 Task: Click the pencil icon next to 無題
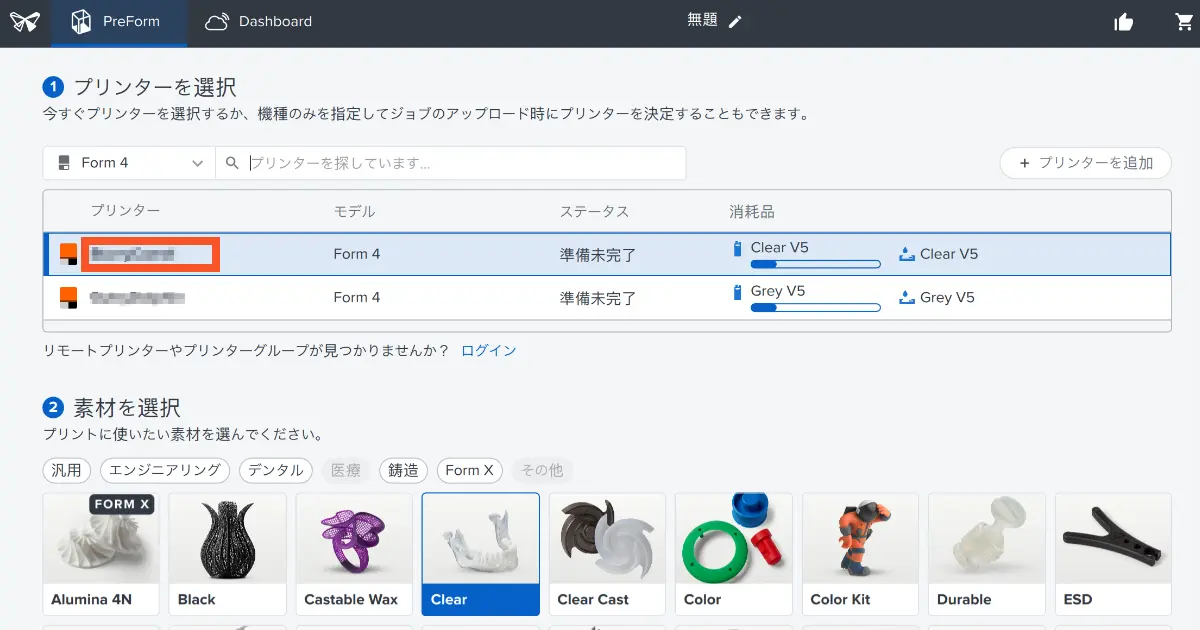[x=735, y=21]
